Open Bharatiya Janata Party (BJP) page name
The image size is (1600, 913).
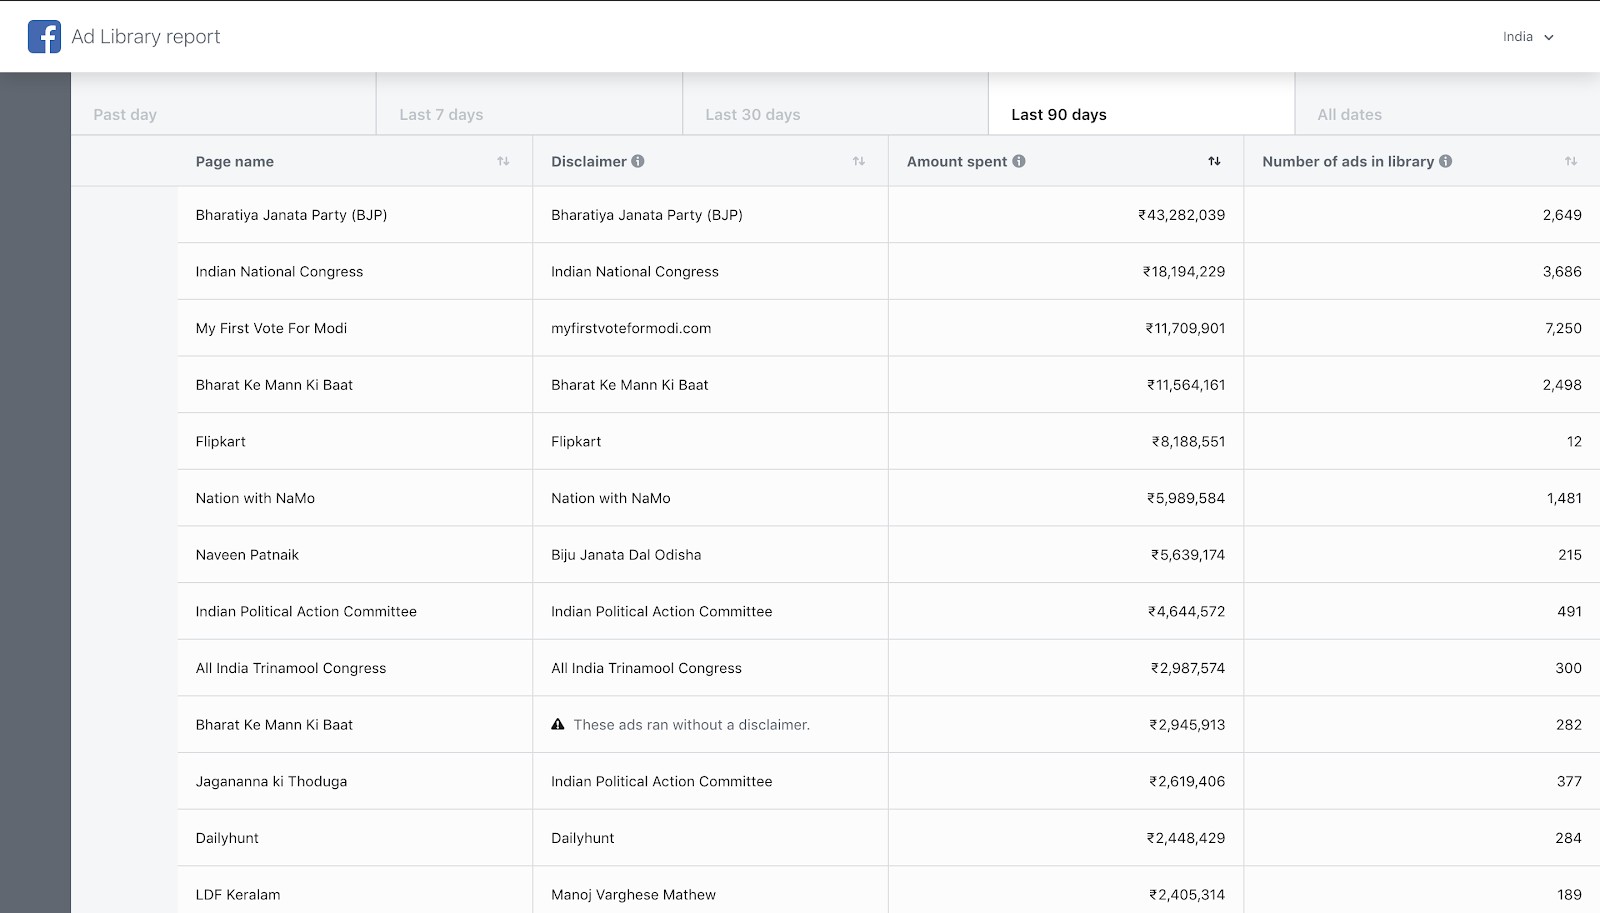coord(292,215)
